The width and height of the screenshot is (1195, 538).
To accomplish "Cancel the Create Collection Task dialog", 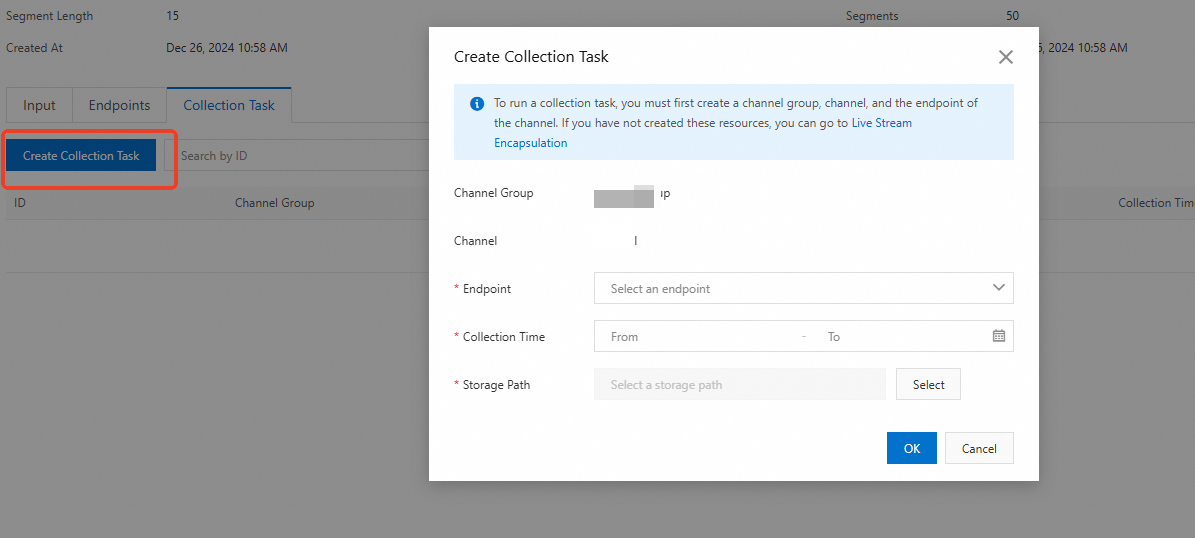I will 979,448.
